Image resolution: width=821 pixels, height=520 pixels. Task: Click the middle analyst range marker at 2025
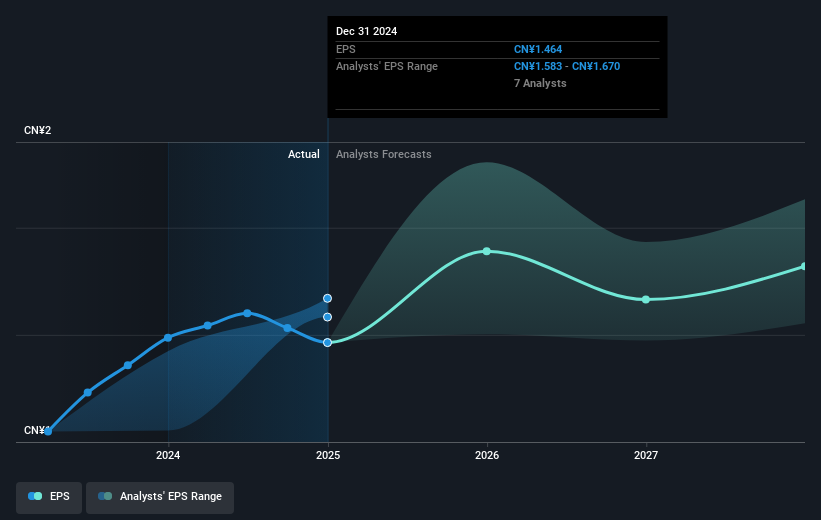(327, 317)
